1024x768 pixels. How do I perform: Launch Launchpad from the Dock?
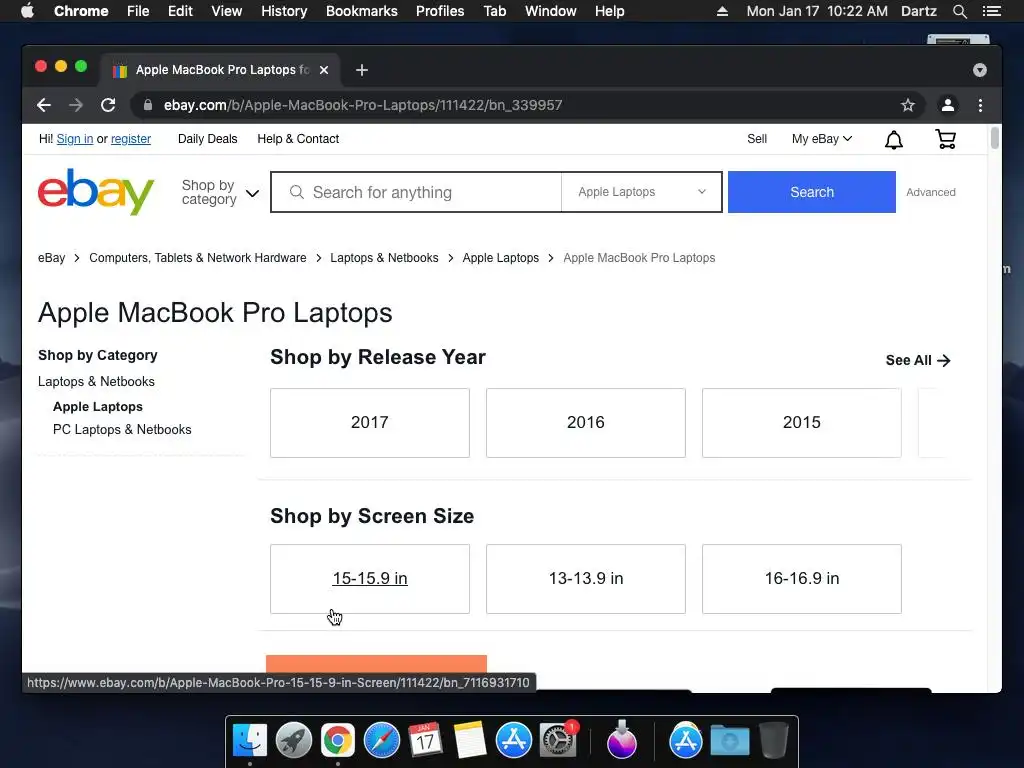pyautogui.click(x=294, y=741)
